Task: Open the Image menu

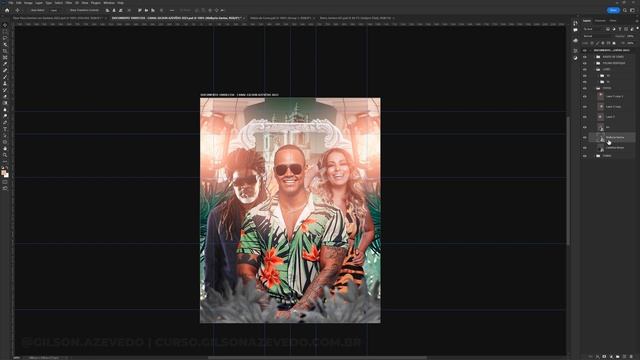Action: coord(28,2)
